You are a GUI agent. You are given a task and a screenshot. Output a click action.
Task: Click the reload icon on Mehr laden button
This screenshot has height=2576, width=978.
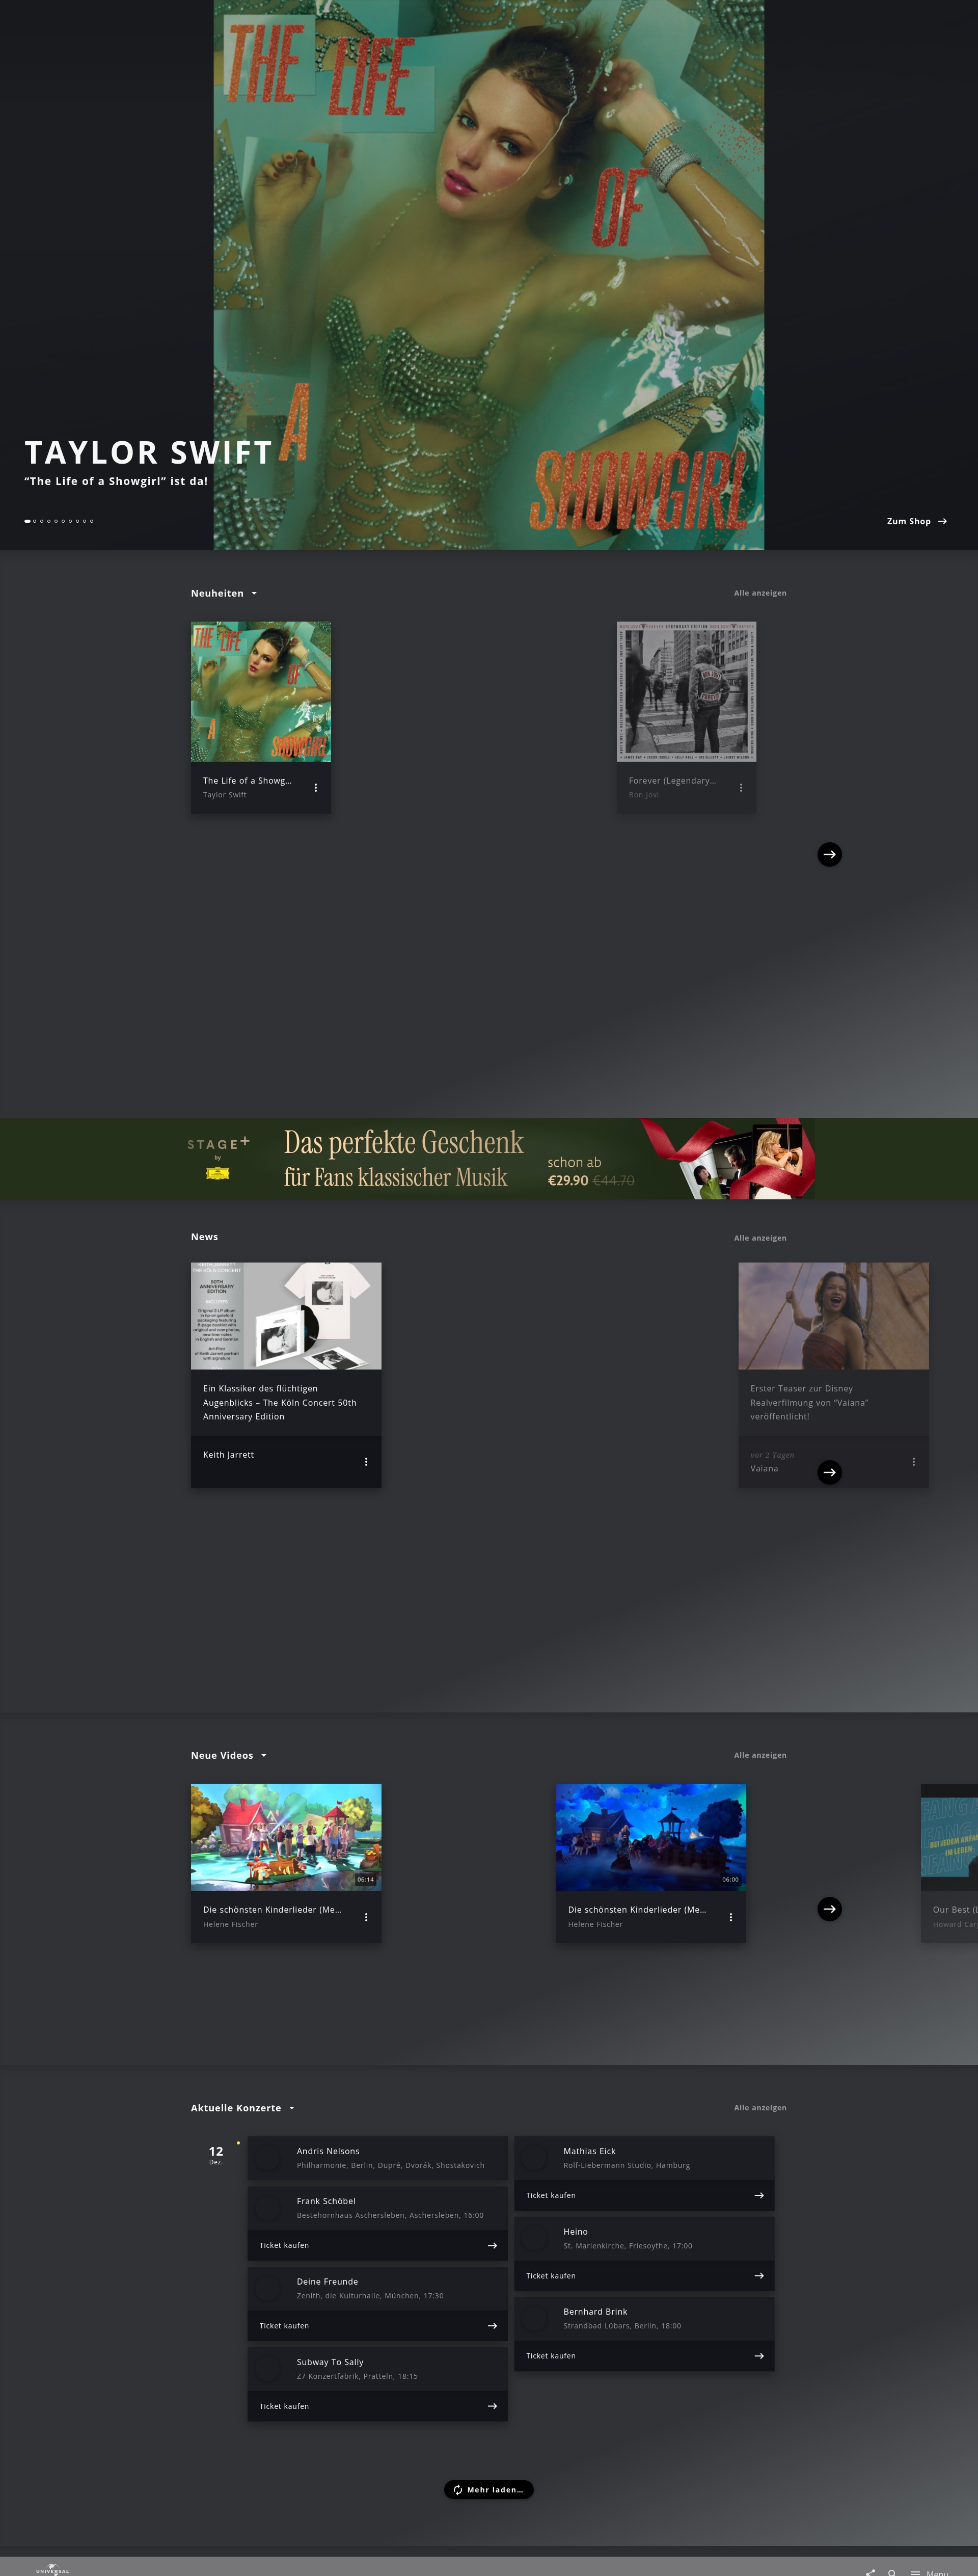tap(457, 2490)
